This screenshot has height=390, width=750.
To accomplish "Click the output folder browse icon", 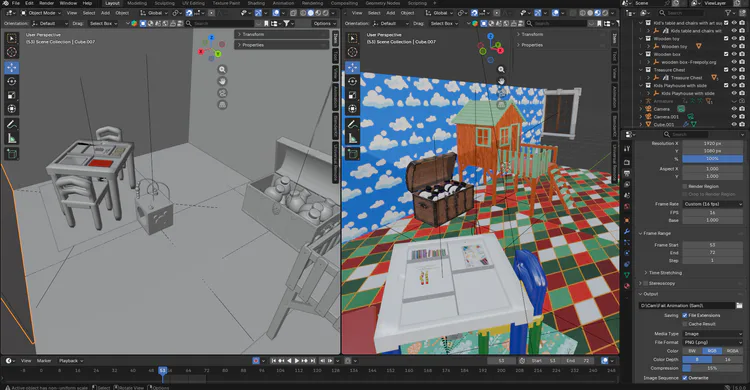I will 739,305.
